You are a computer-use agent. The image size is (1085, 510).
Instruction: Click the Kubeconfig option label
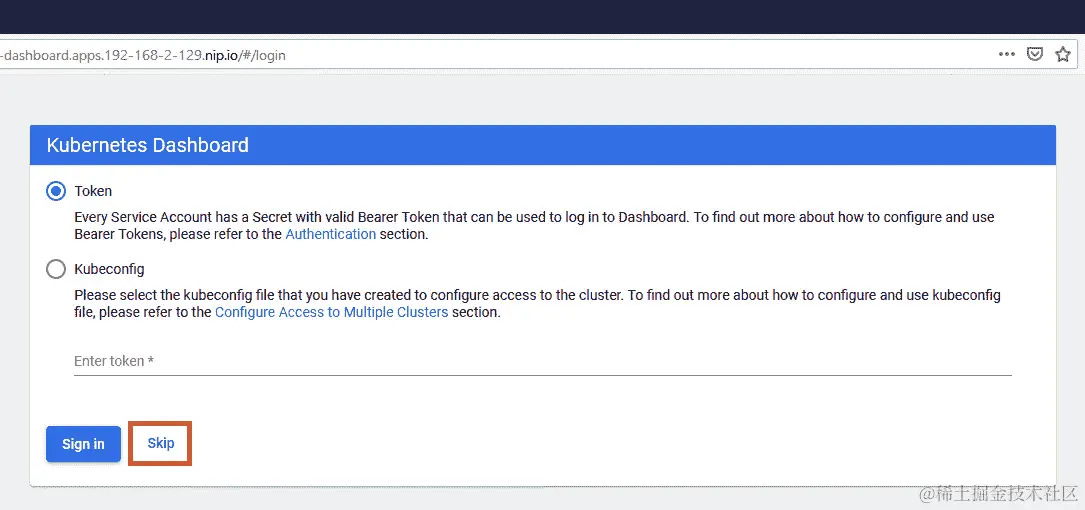pyautogui.click(x=109, y=269)
